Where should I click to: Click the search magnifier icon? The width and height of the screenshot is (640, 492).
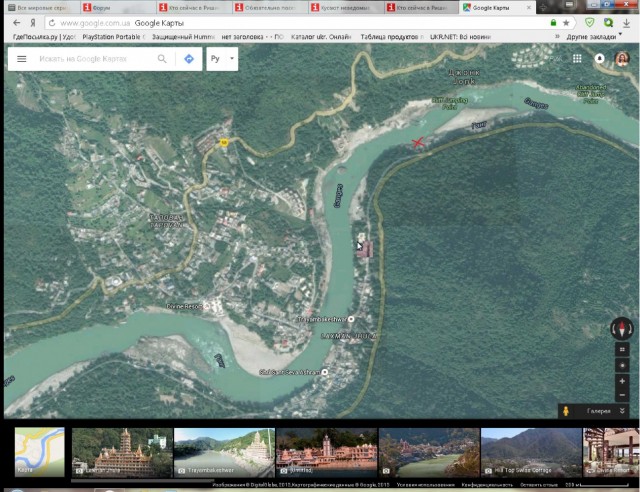[162, 59]
